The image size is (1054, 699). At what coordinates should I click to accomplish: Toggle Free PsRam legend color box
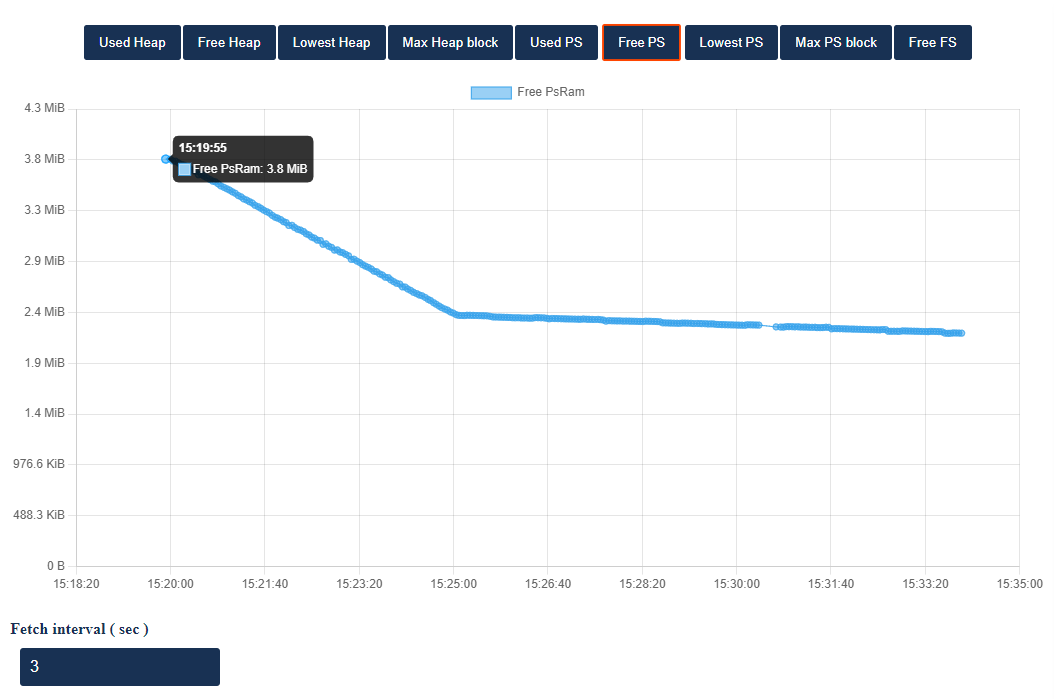click(491, 93)
